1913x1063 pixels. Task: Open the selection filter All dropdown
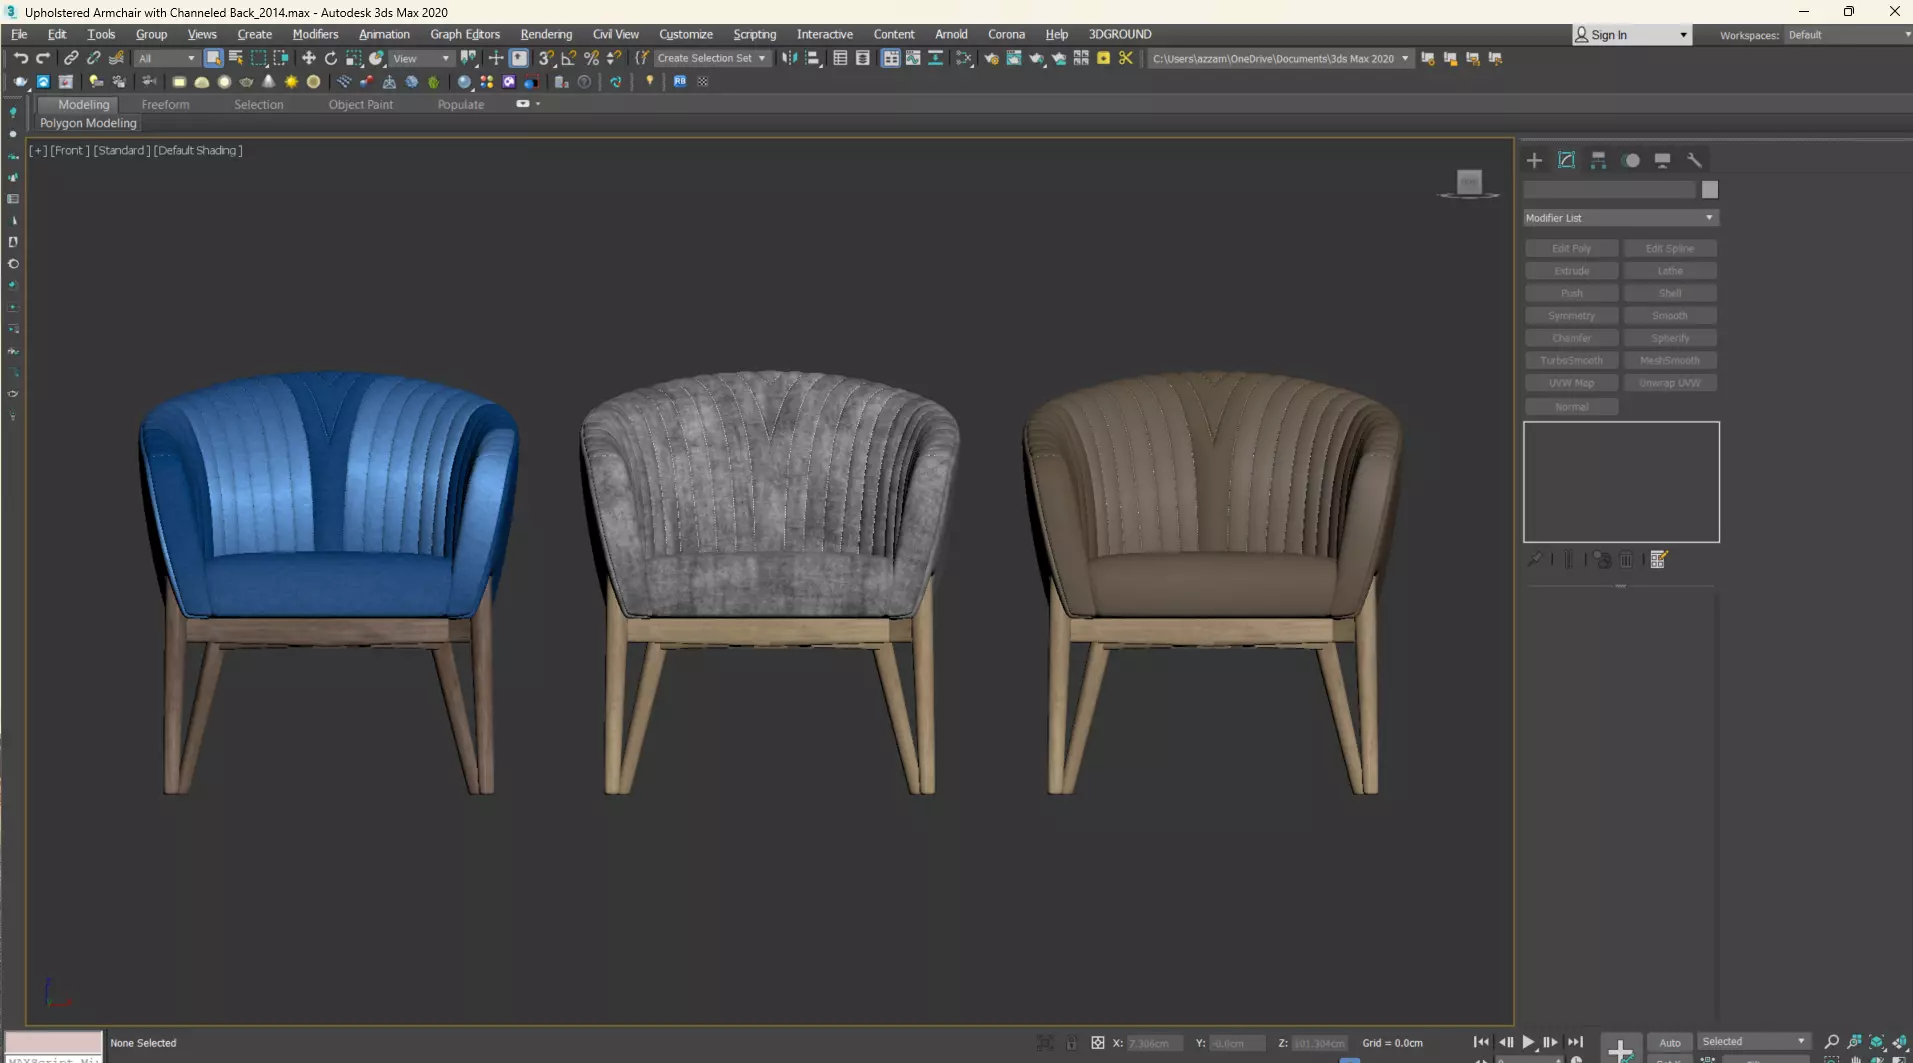pos(166,58)
